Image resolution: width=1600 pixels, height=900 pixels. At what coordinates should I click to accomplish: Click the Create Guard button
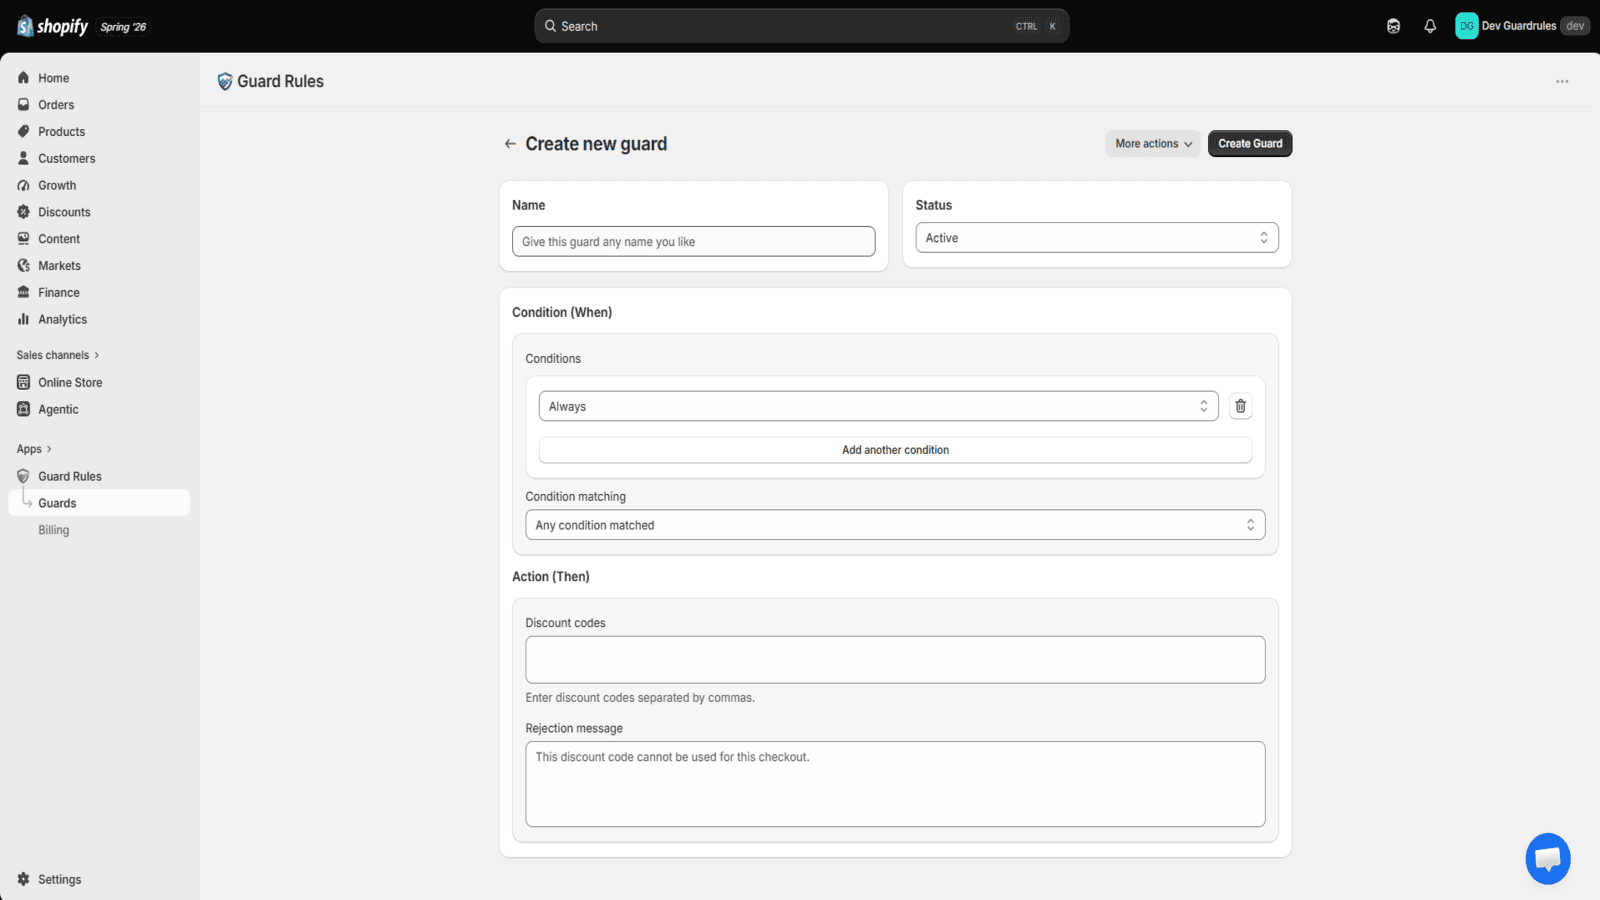coord(1250,144)
